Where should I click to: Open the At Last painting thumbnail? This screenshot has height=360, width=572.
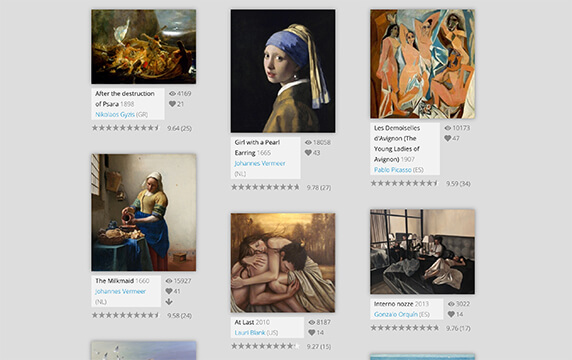click(283, 263)
